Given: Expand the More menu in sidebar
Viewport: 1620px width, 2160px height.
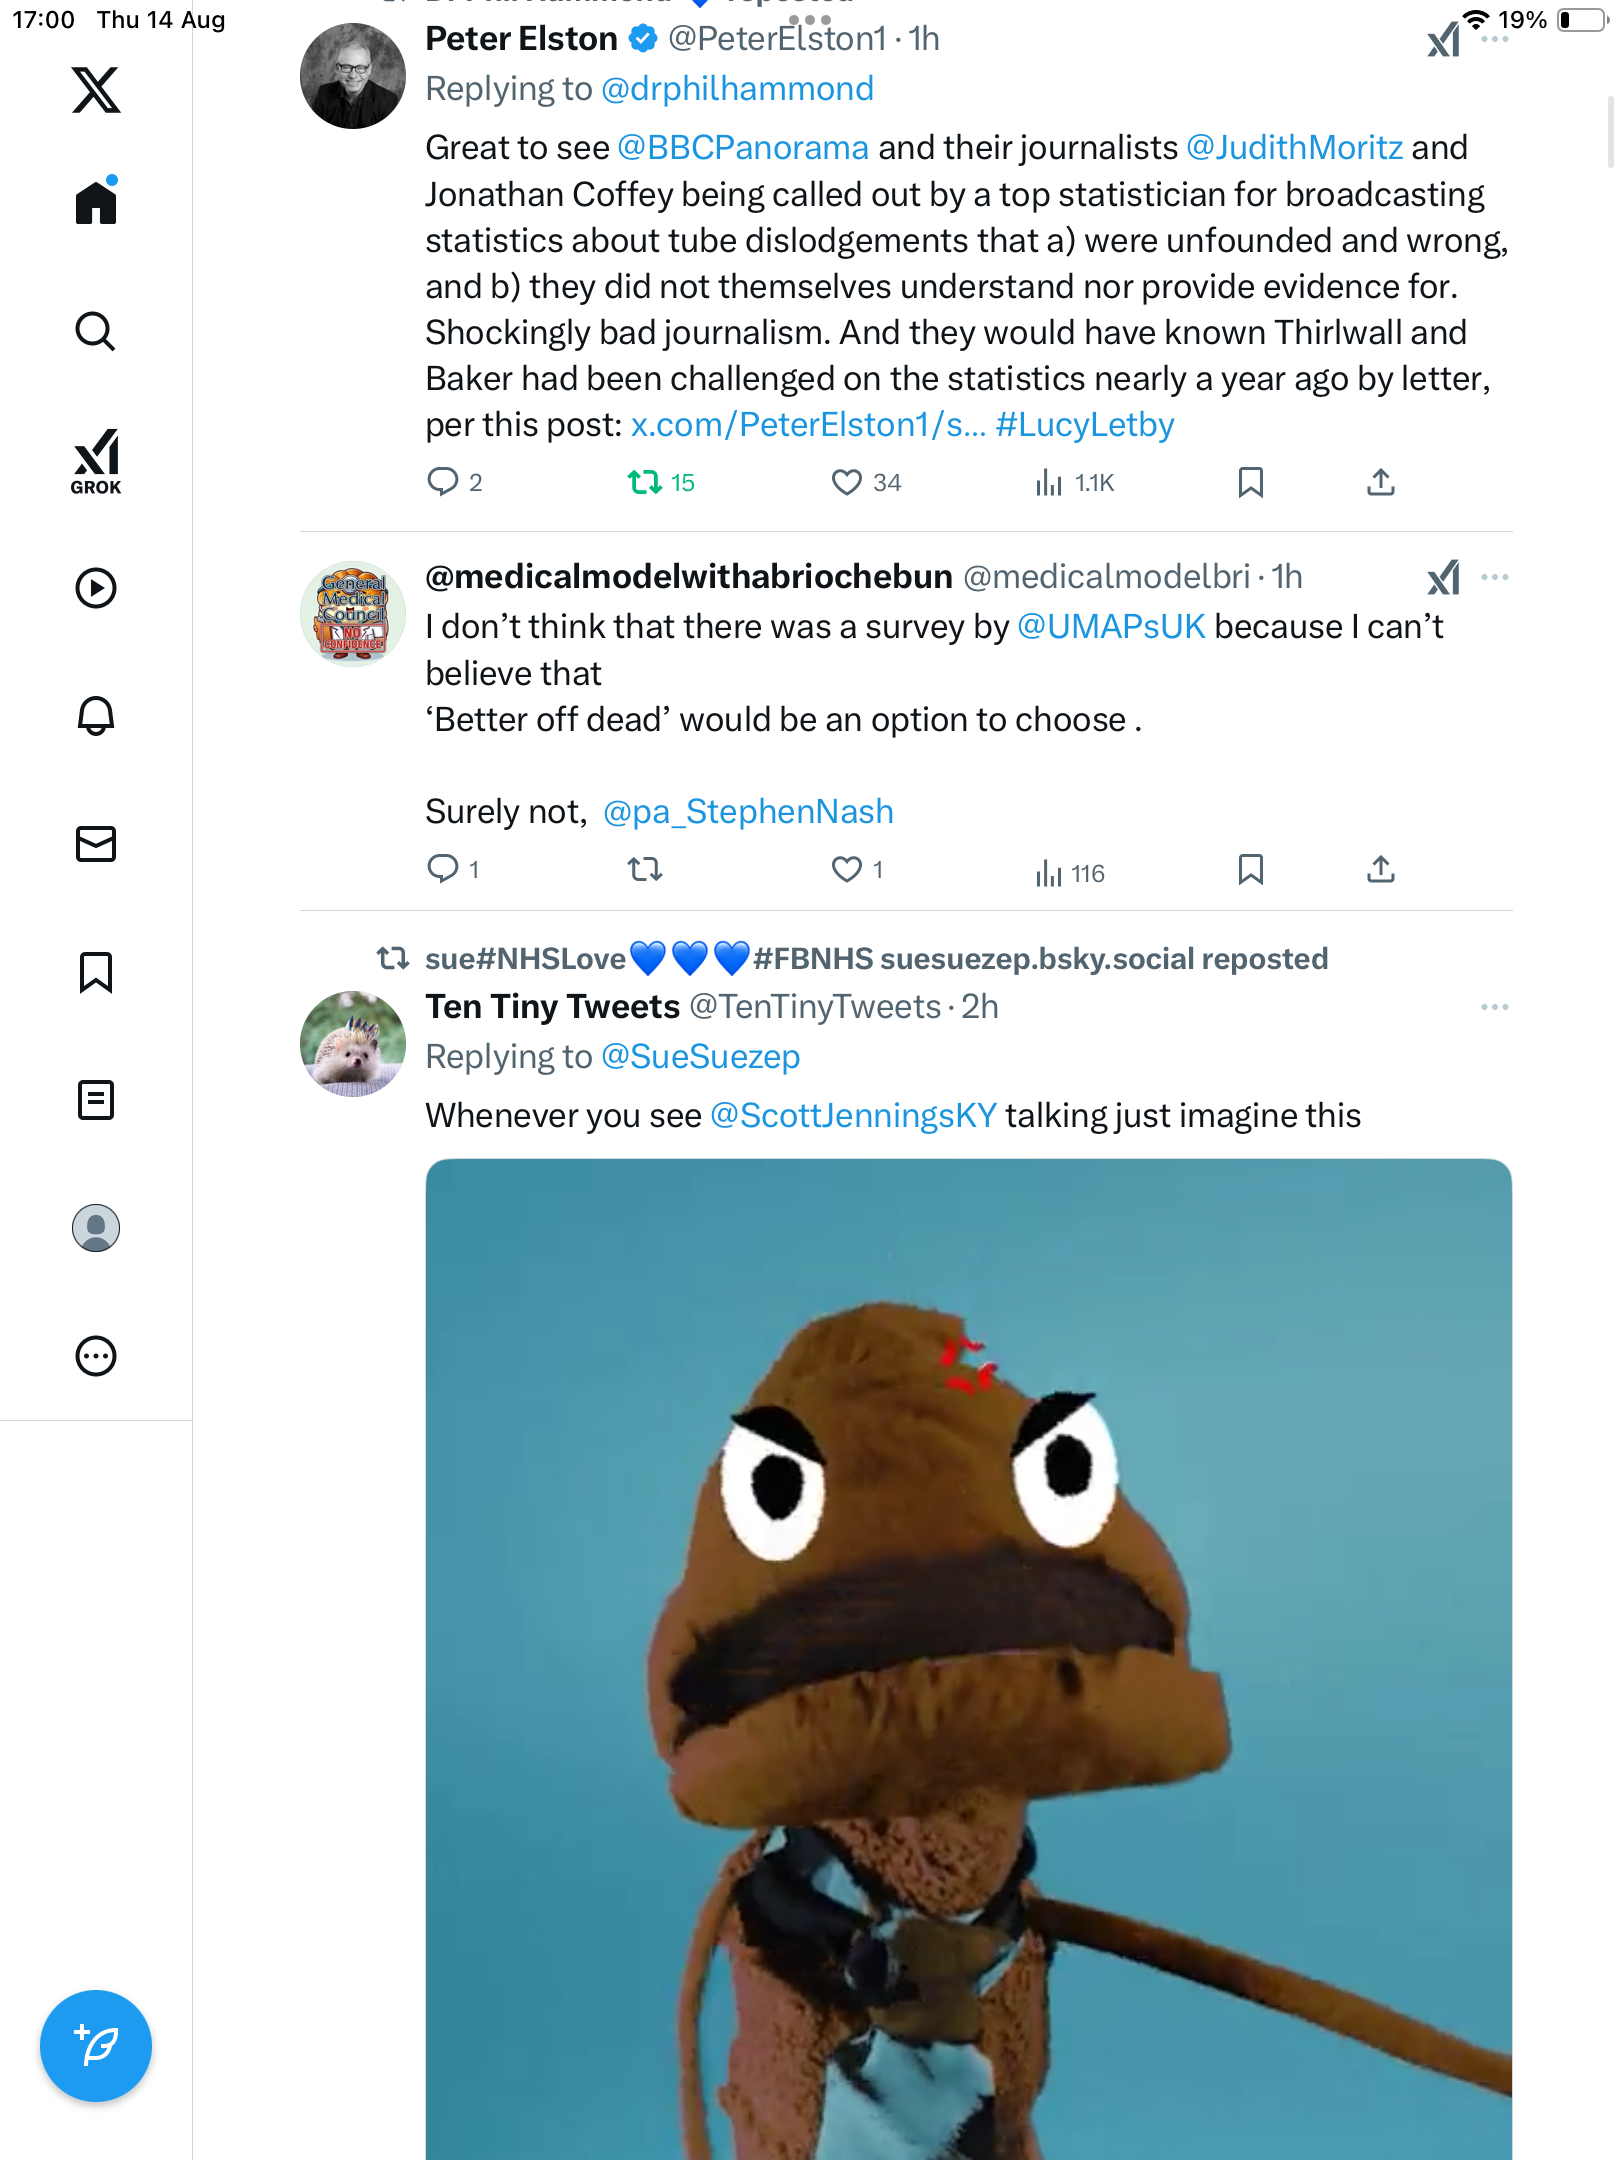Looking at the screenshot, I should (96, 1356).
